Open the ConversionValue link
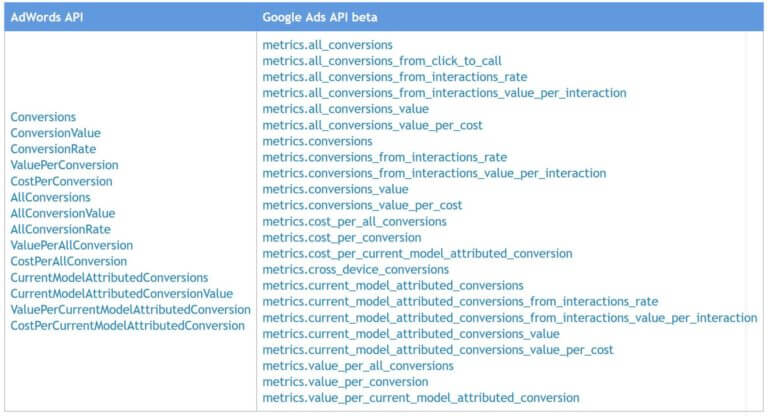This screenshot has height=416, width=768. 55,133
